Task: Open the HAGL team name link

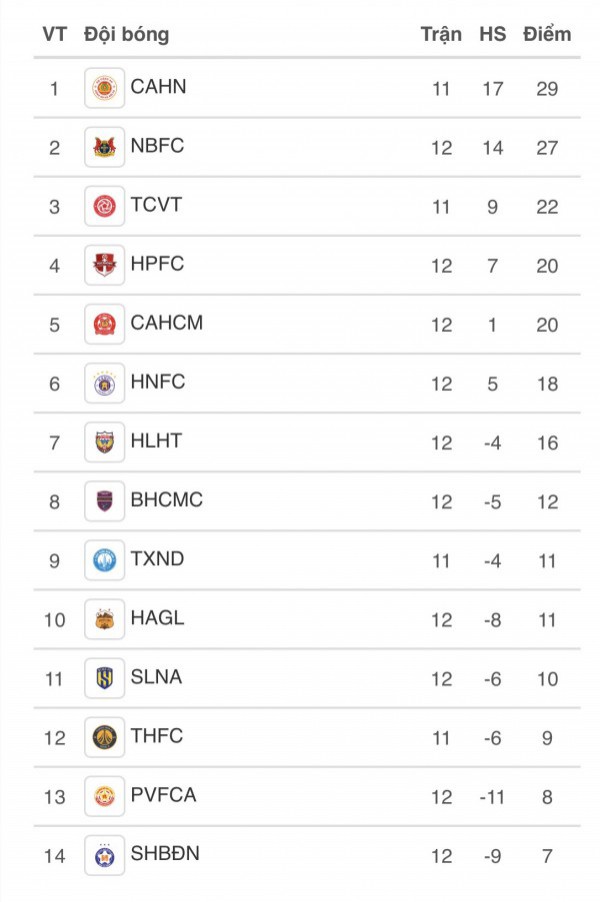Action: pos(157,618)
